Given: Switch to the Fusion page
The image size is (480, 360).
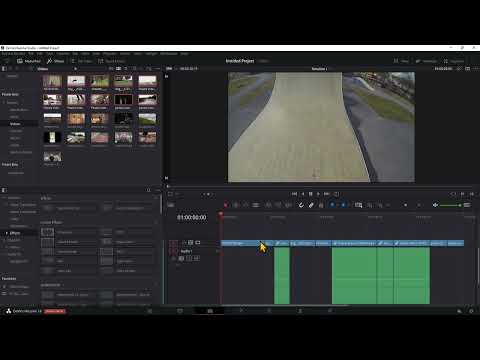Looking at the screenshot, I should (x=240, y=311).
